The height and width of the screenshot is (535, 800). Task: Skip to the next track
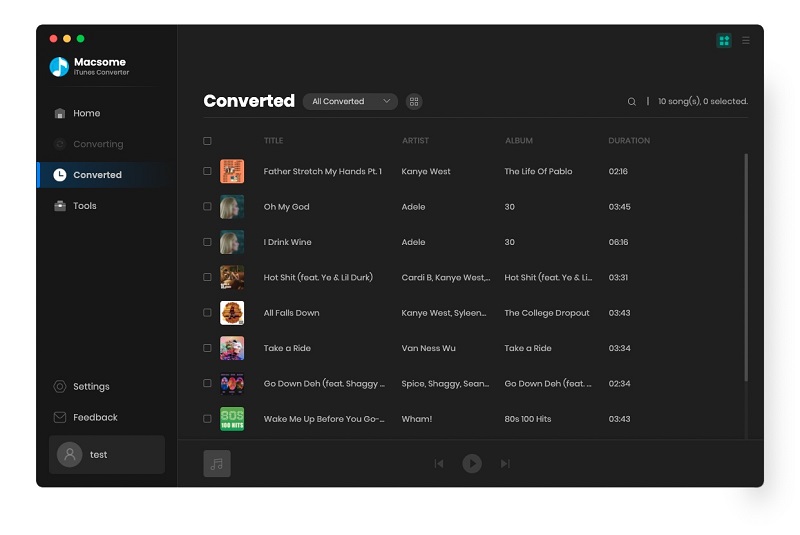(505, 464)
